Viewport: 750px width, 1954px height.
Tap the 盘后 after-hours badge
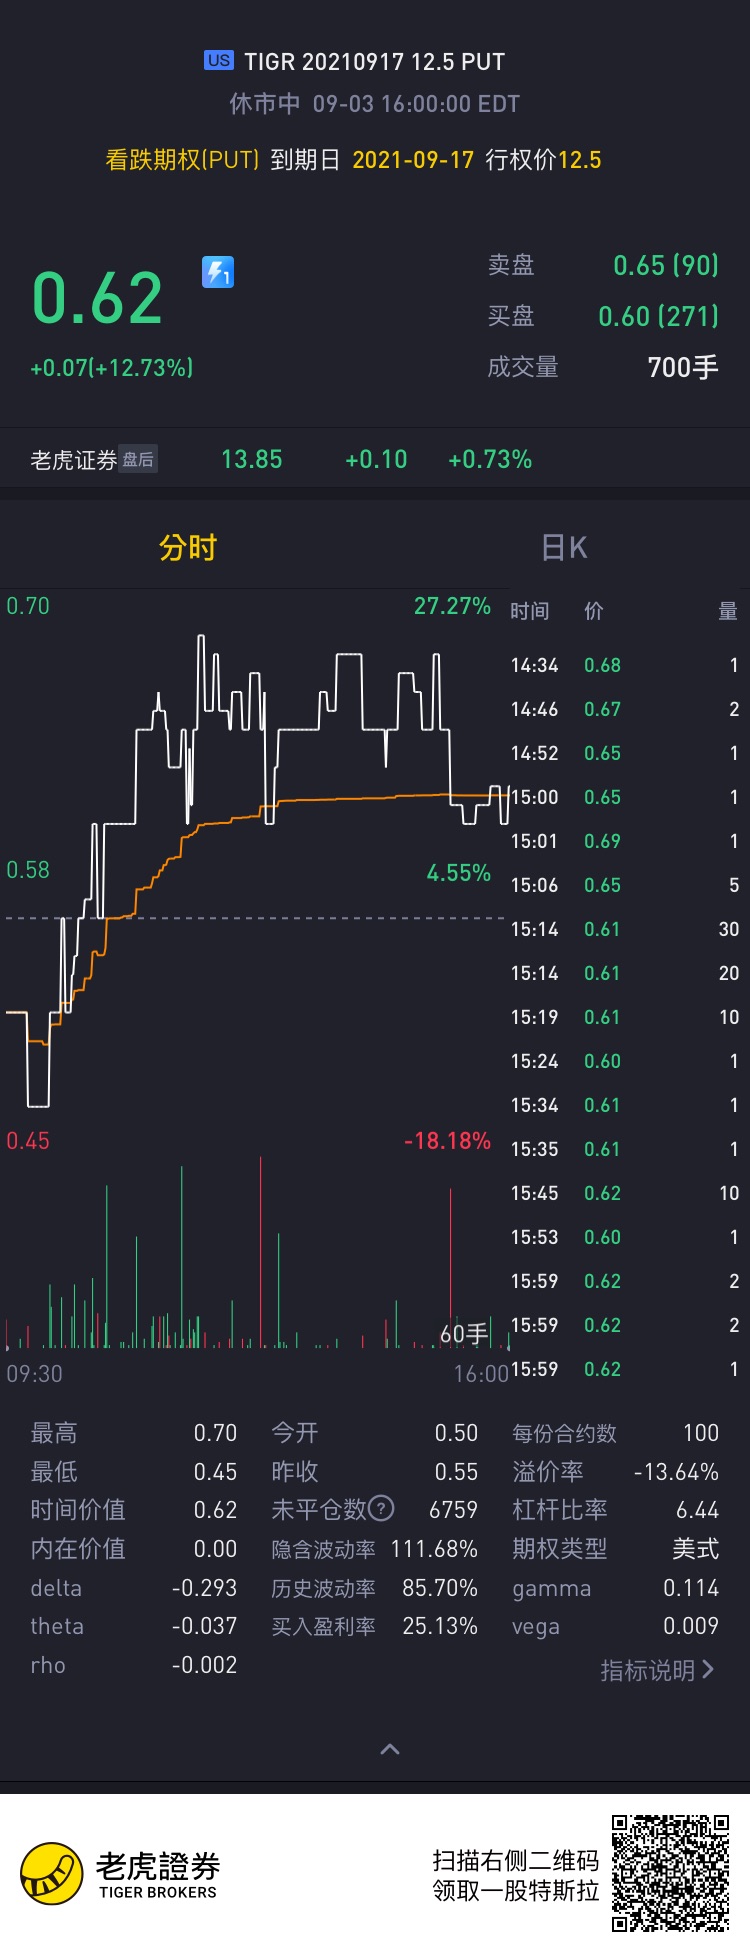(138, 459)
